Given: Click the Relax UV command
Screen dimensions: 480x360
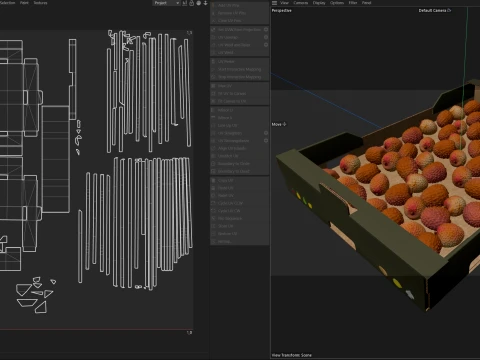Looking at the screenshot, I should tap(240, 196).
